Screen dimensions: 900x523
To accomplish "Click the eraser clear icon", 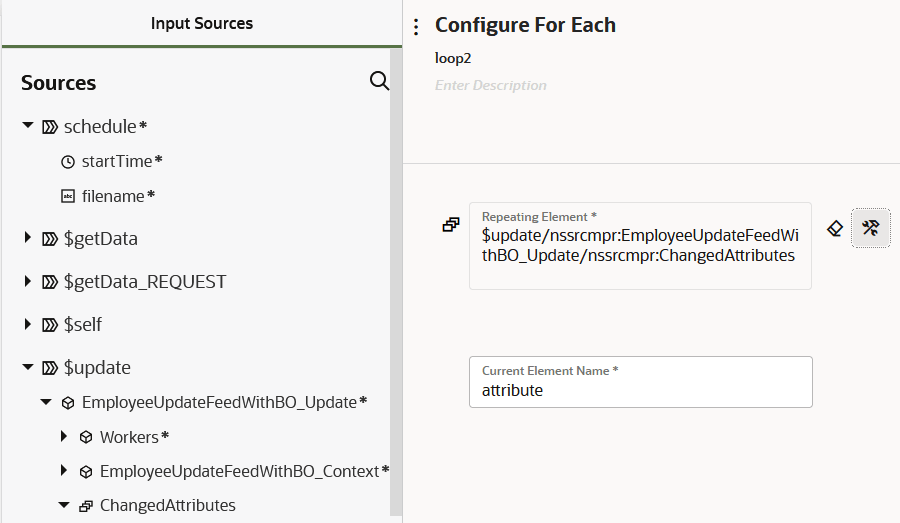I will point(836,228).
